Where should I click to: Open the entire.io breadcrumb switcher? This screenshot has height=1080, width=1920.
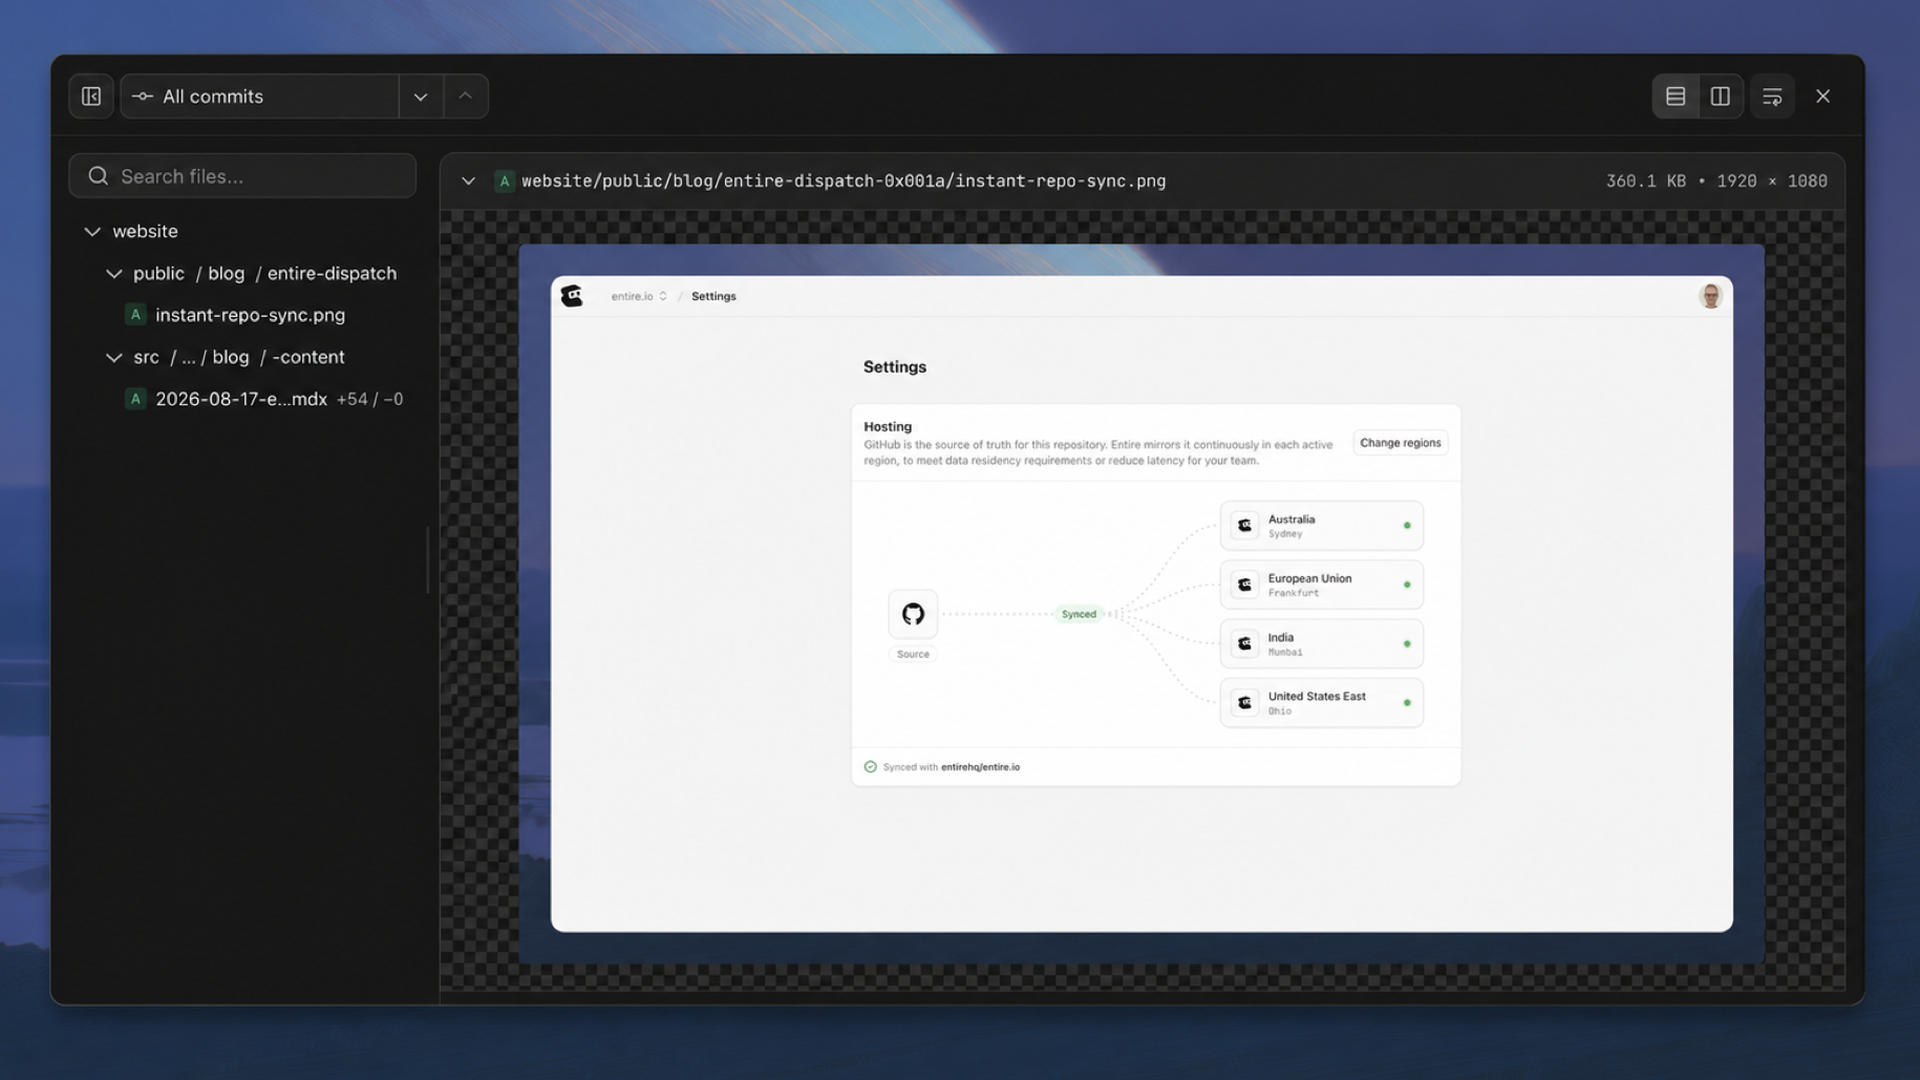[639, 296]
